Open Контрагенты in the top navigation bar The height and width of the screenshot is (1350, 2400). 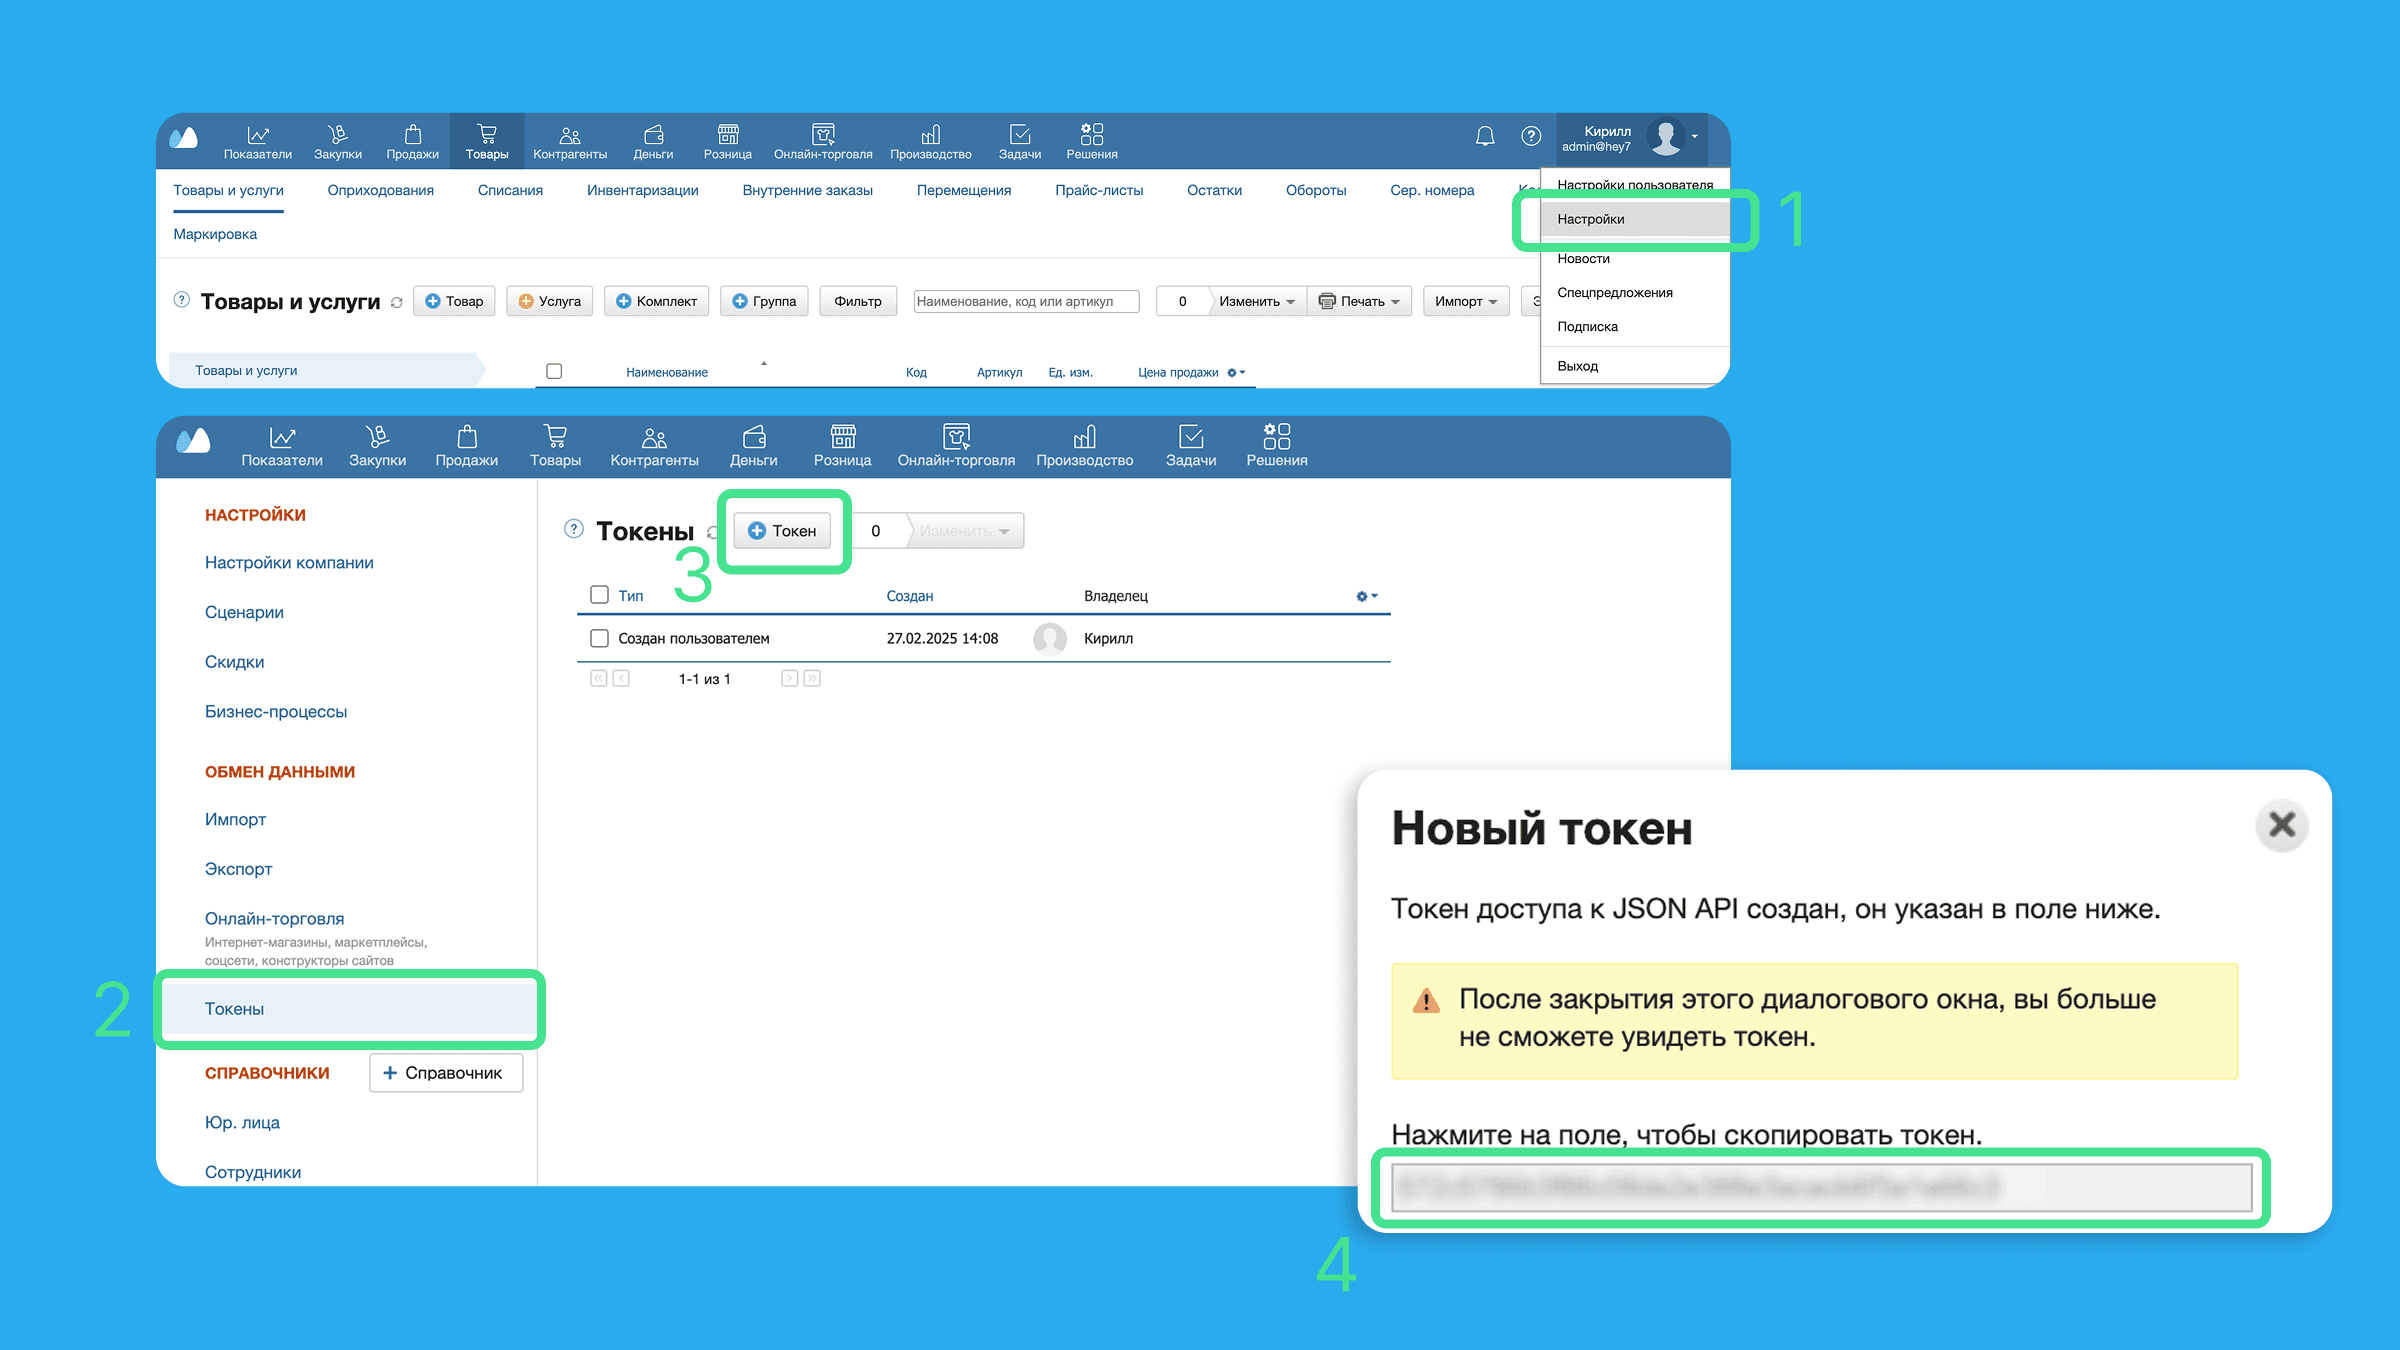tap(570, 141)
